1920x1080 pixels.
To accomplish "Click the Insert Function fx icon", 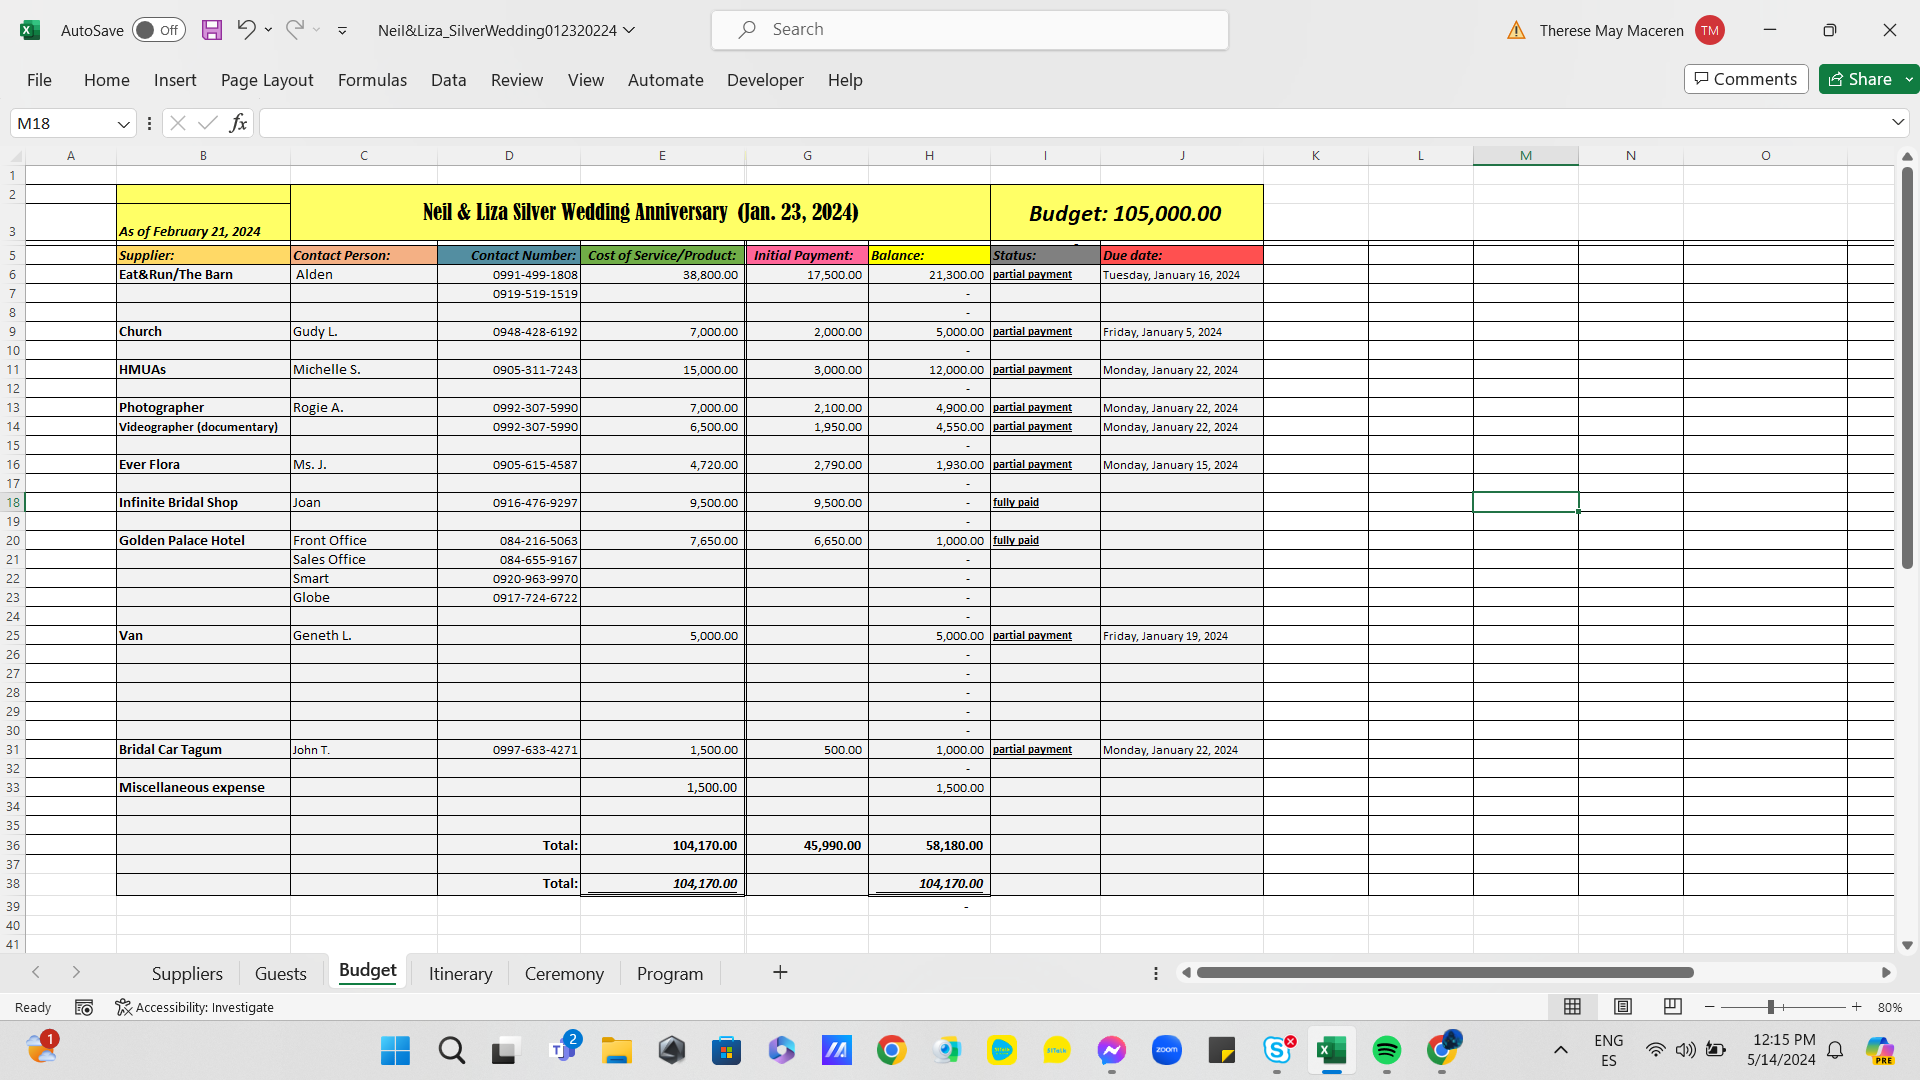I will (238, 123).
